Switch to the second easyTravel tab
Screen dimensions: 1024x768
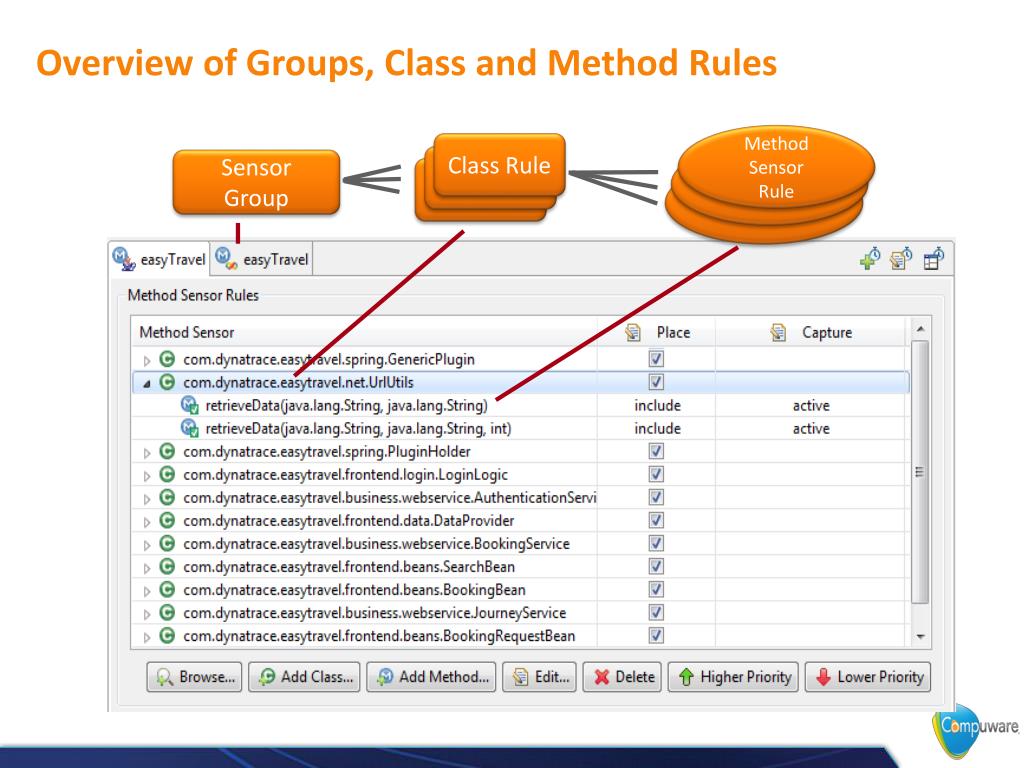(262, 259)
